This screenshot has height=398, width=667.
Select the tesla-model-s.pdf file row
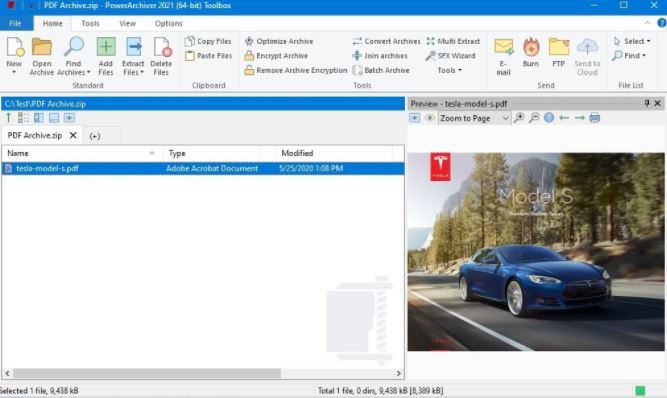203,168
